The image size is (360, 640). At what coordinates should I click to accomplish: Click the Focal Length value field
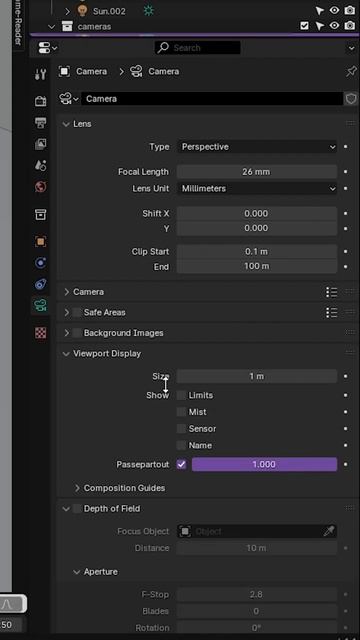(257, 172)
